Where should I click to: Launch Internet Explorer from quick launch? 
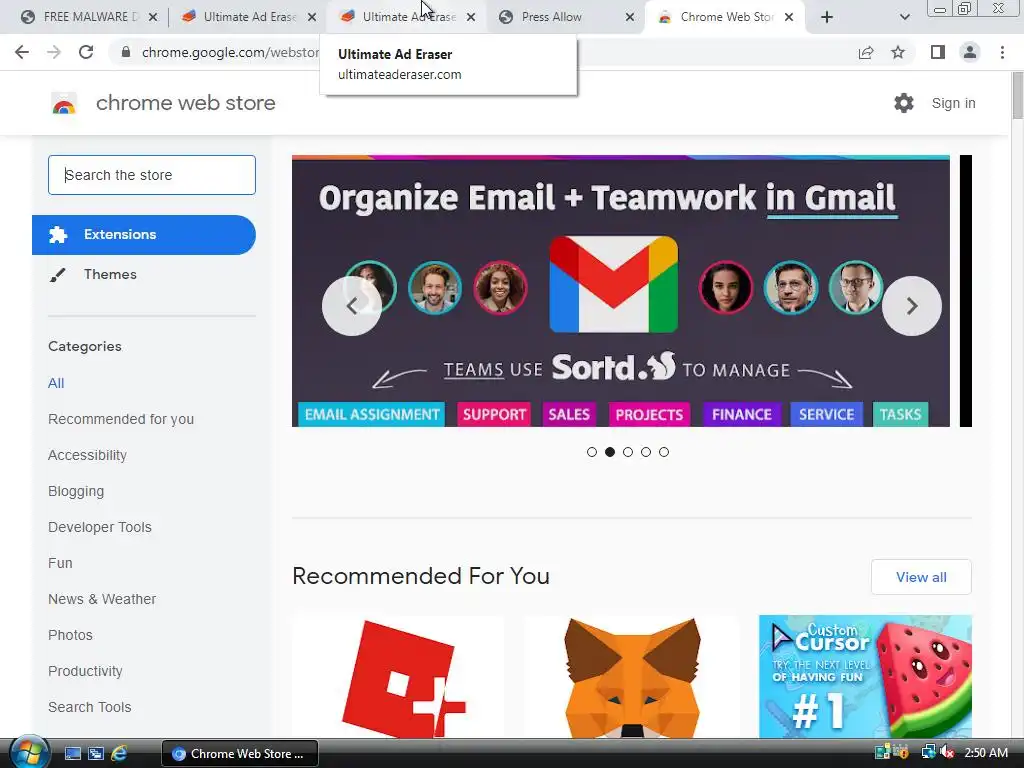(x=119, y=754)
